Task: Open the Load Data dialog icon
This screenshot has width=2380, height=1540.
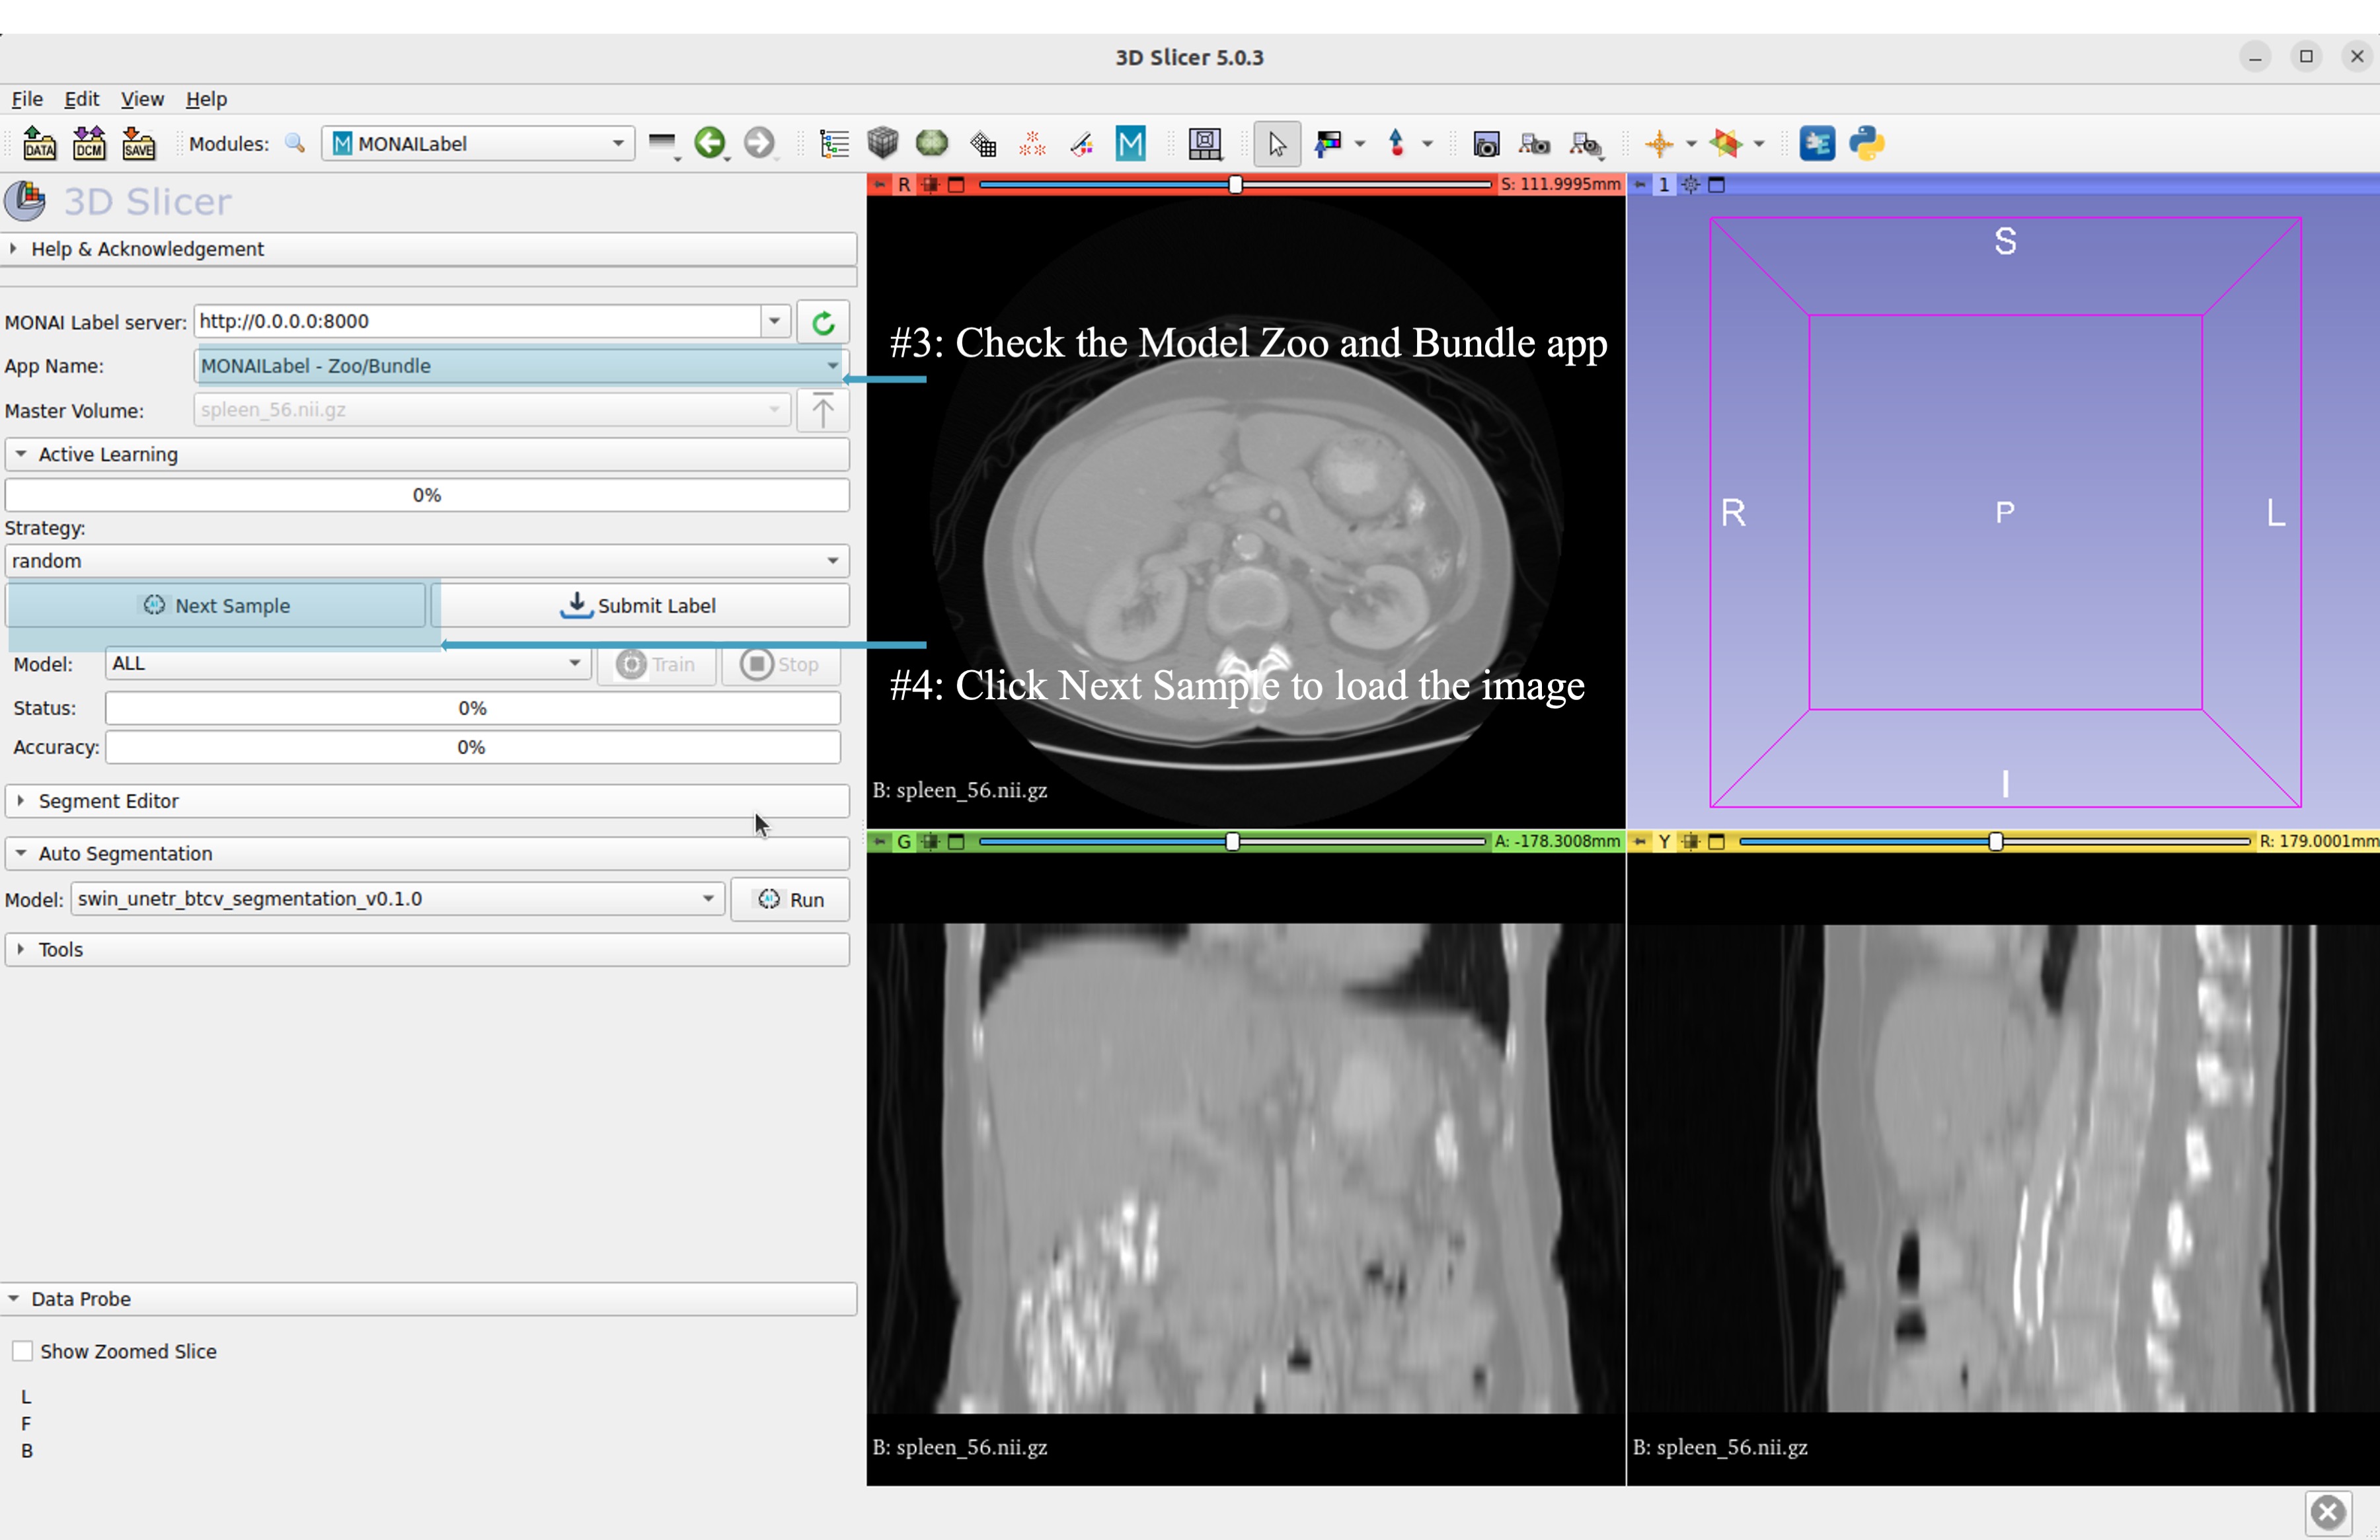Action: [40, 143]
